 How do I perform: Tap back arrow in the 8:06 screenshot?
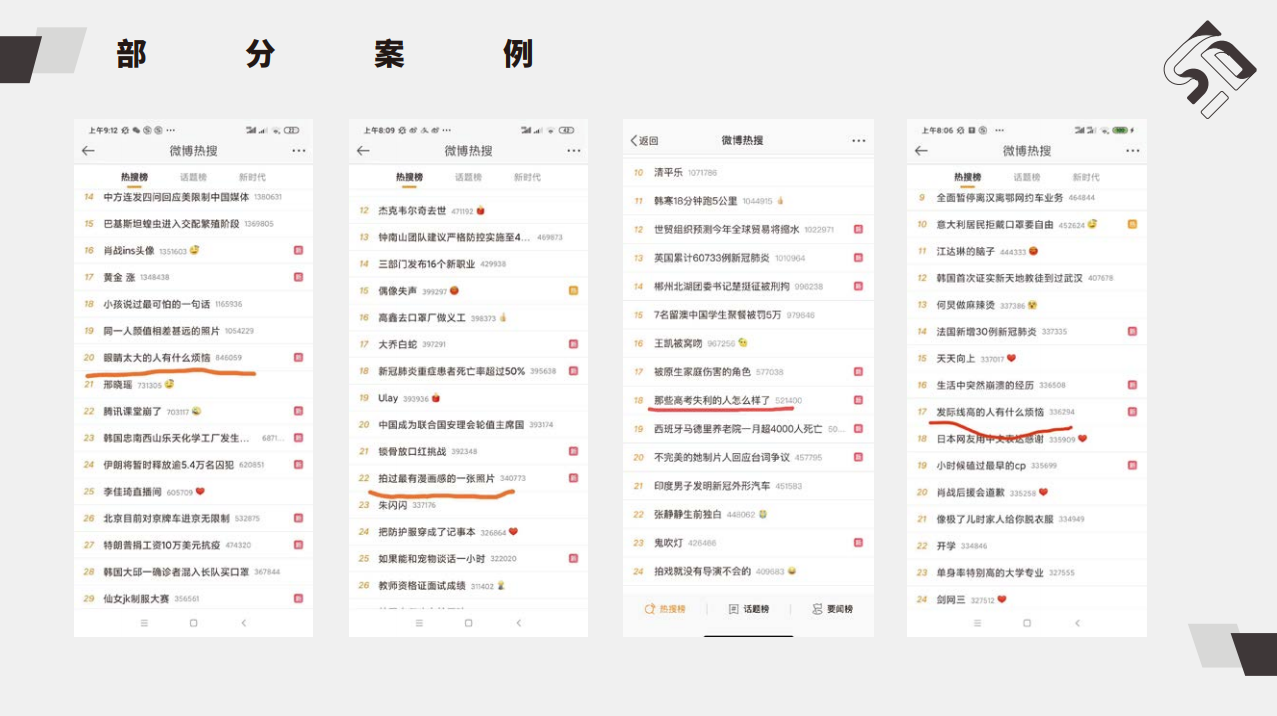pyautogui.click(x=921, y=151)
